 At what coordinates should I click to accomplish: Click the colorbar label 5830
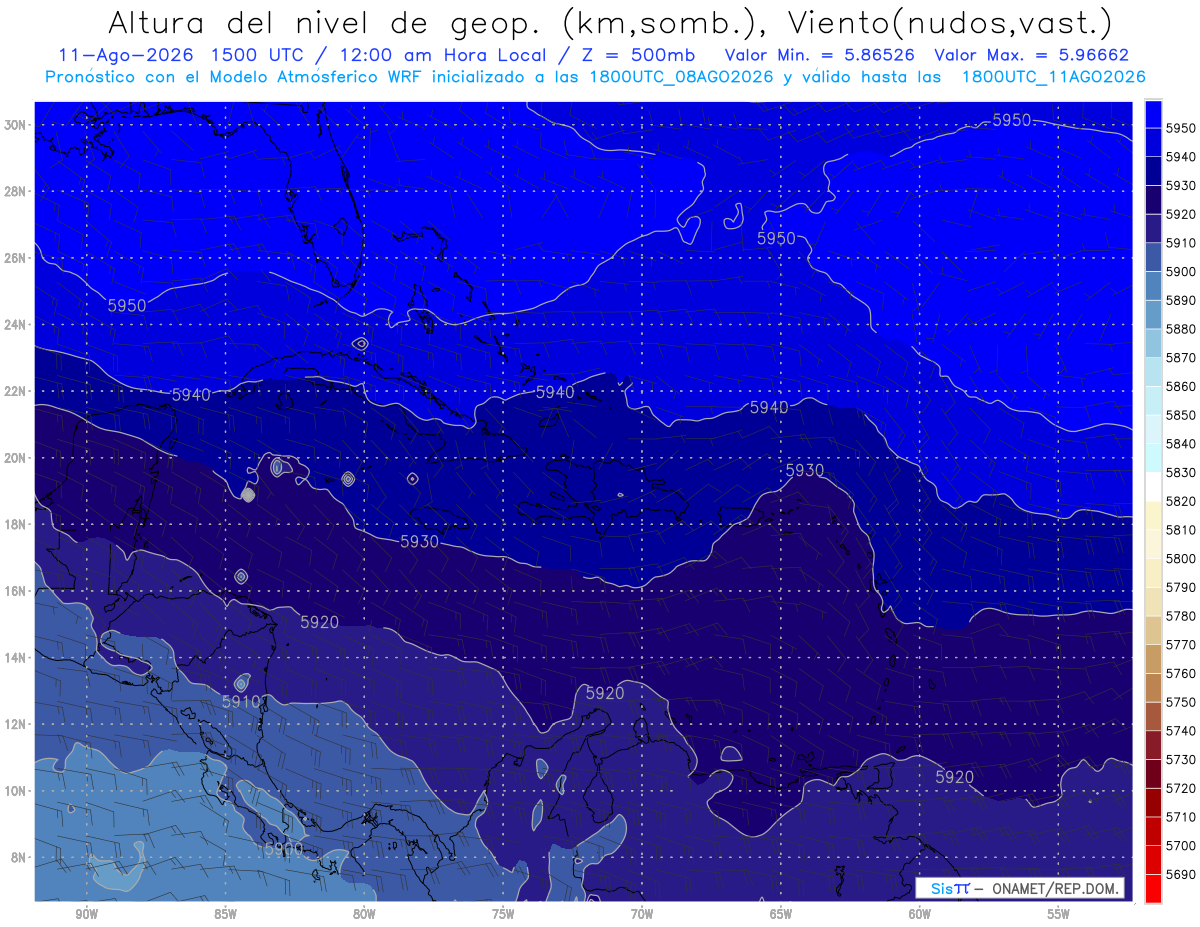[1180, 472]
